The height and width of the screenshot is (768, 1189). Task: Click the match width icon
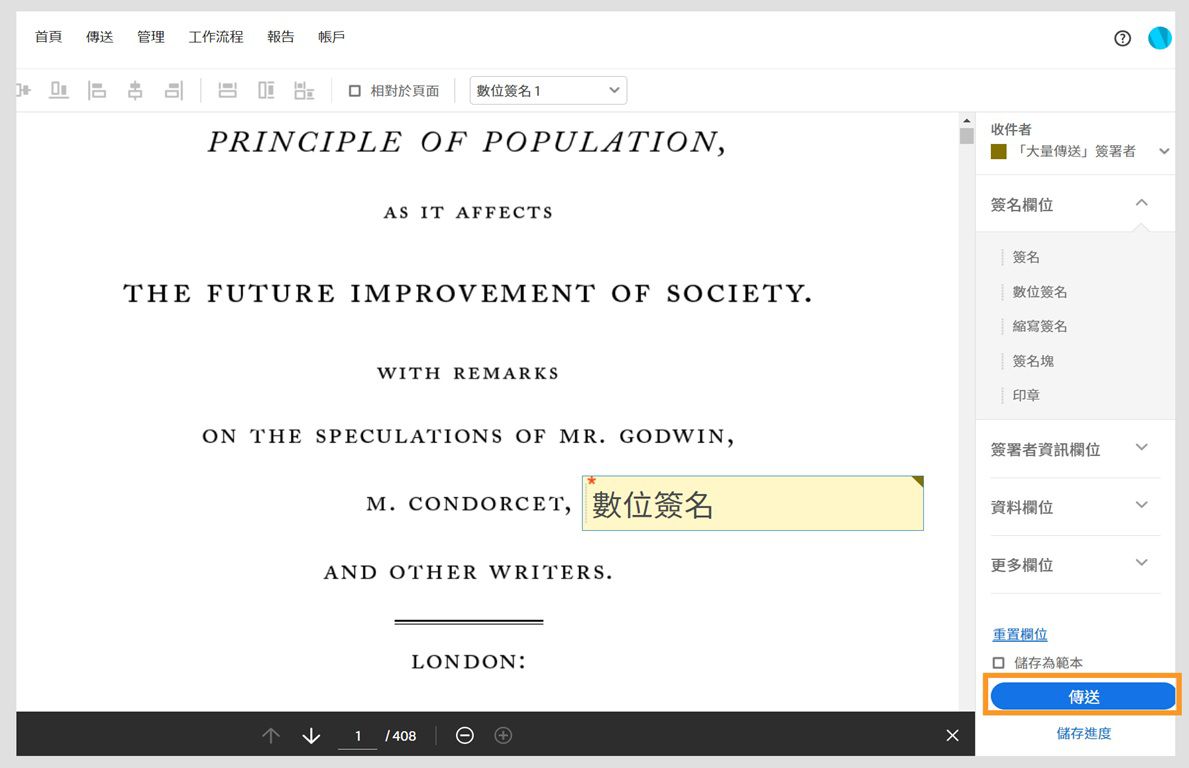pos(227,90)
